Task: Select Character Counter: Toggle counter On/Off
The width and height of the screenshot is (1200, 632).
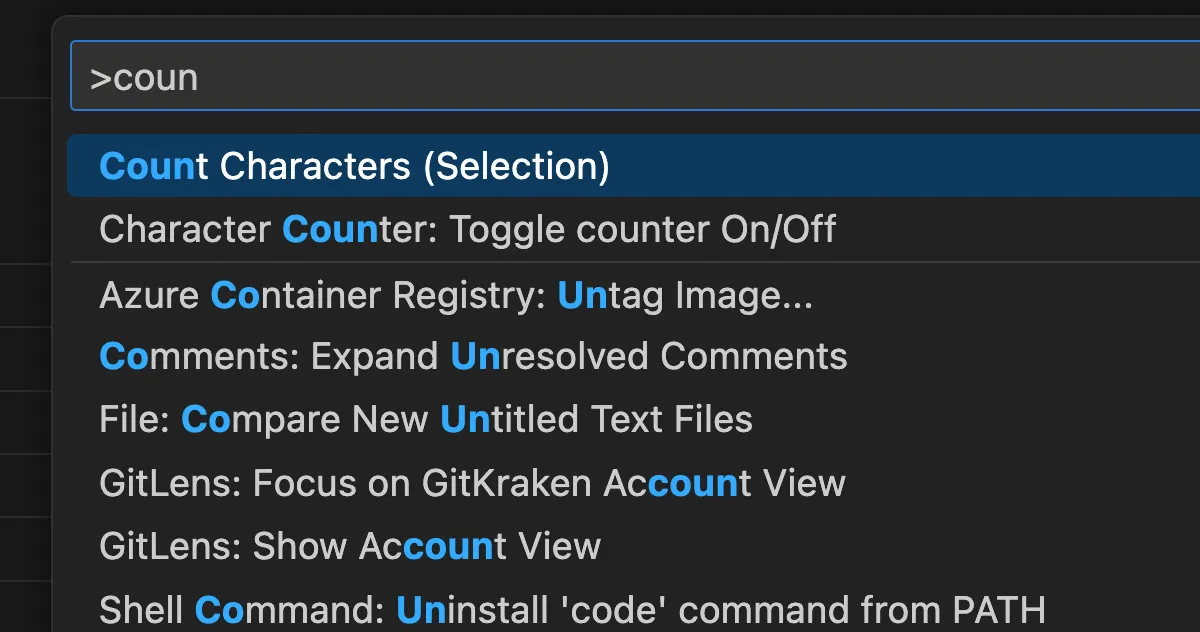Action: click(x=467, y=230)
